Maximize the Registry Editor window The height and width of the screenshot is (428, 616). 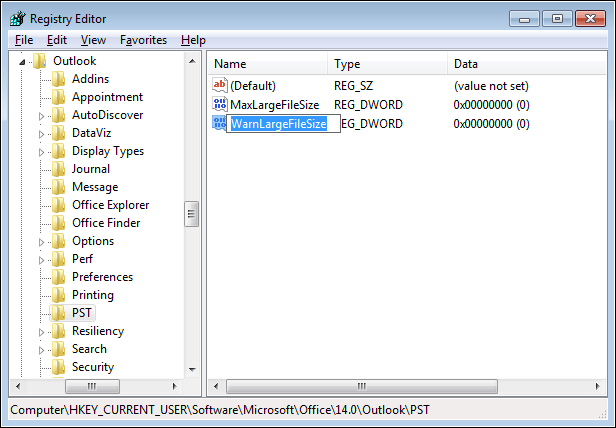tap(557, 18)
